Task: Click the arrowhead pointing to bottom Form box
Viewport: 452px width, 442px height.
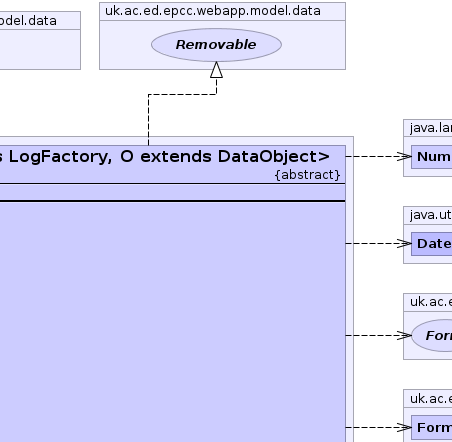Action: pyautogui.click(x=404, y=427)
